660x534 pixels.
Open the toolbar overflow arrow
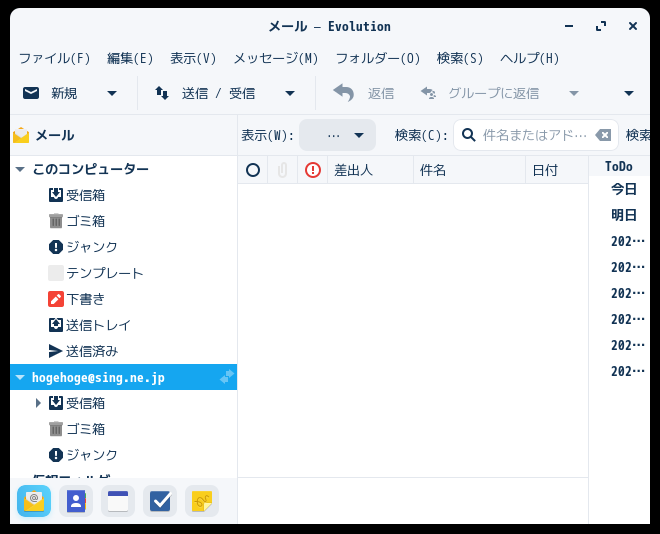click(629, 93)
